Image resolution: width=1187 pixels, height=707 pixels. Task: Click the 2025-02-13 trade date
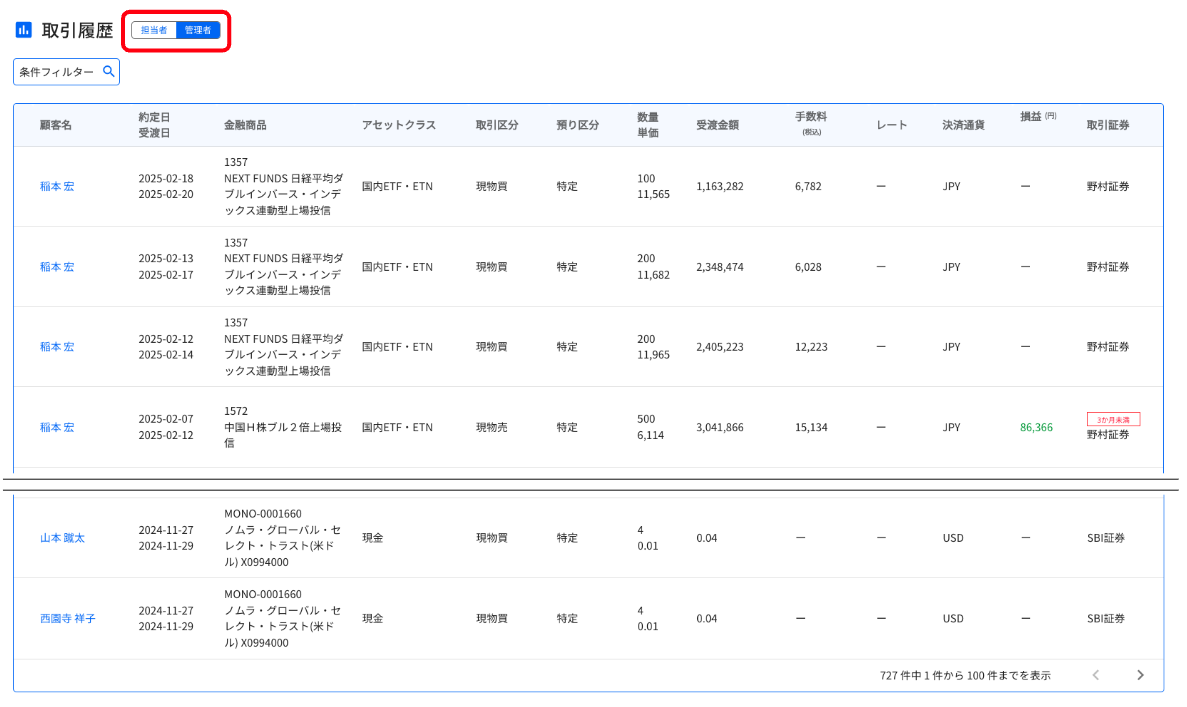coord(166,258)
